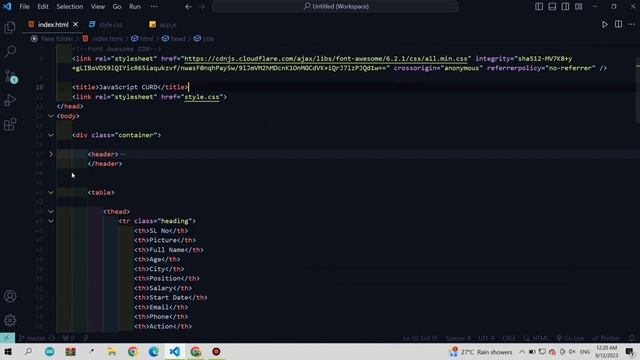Click the Spaces indentation status item
The image size is (640, 360).
[458, 338]
